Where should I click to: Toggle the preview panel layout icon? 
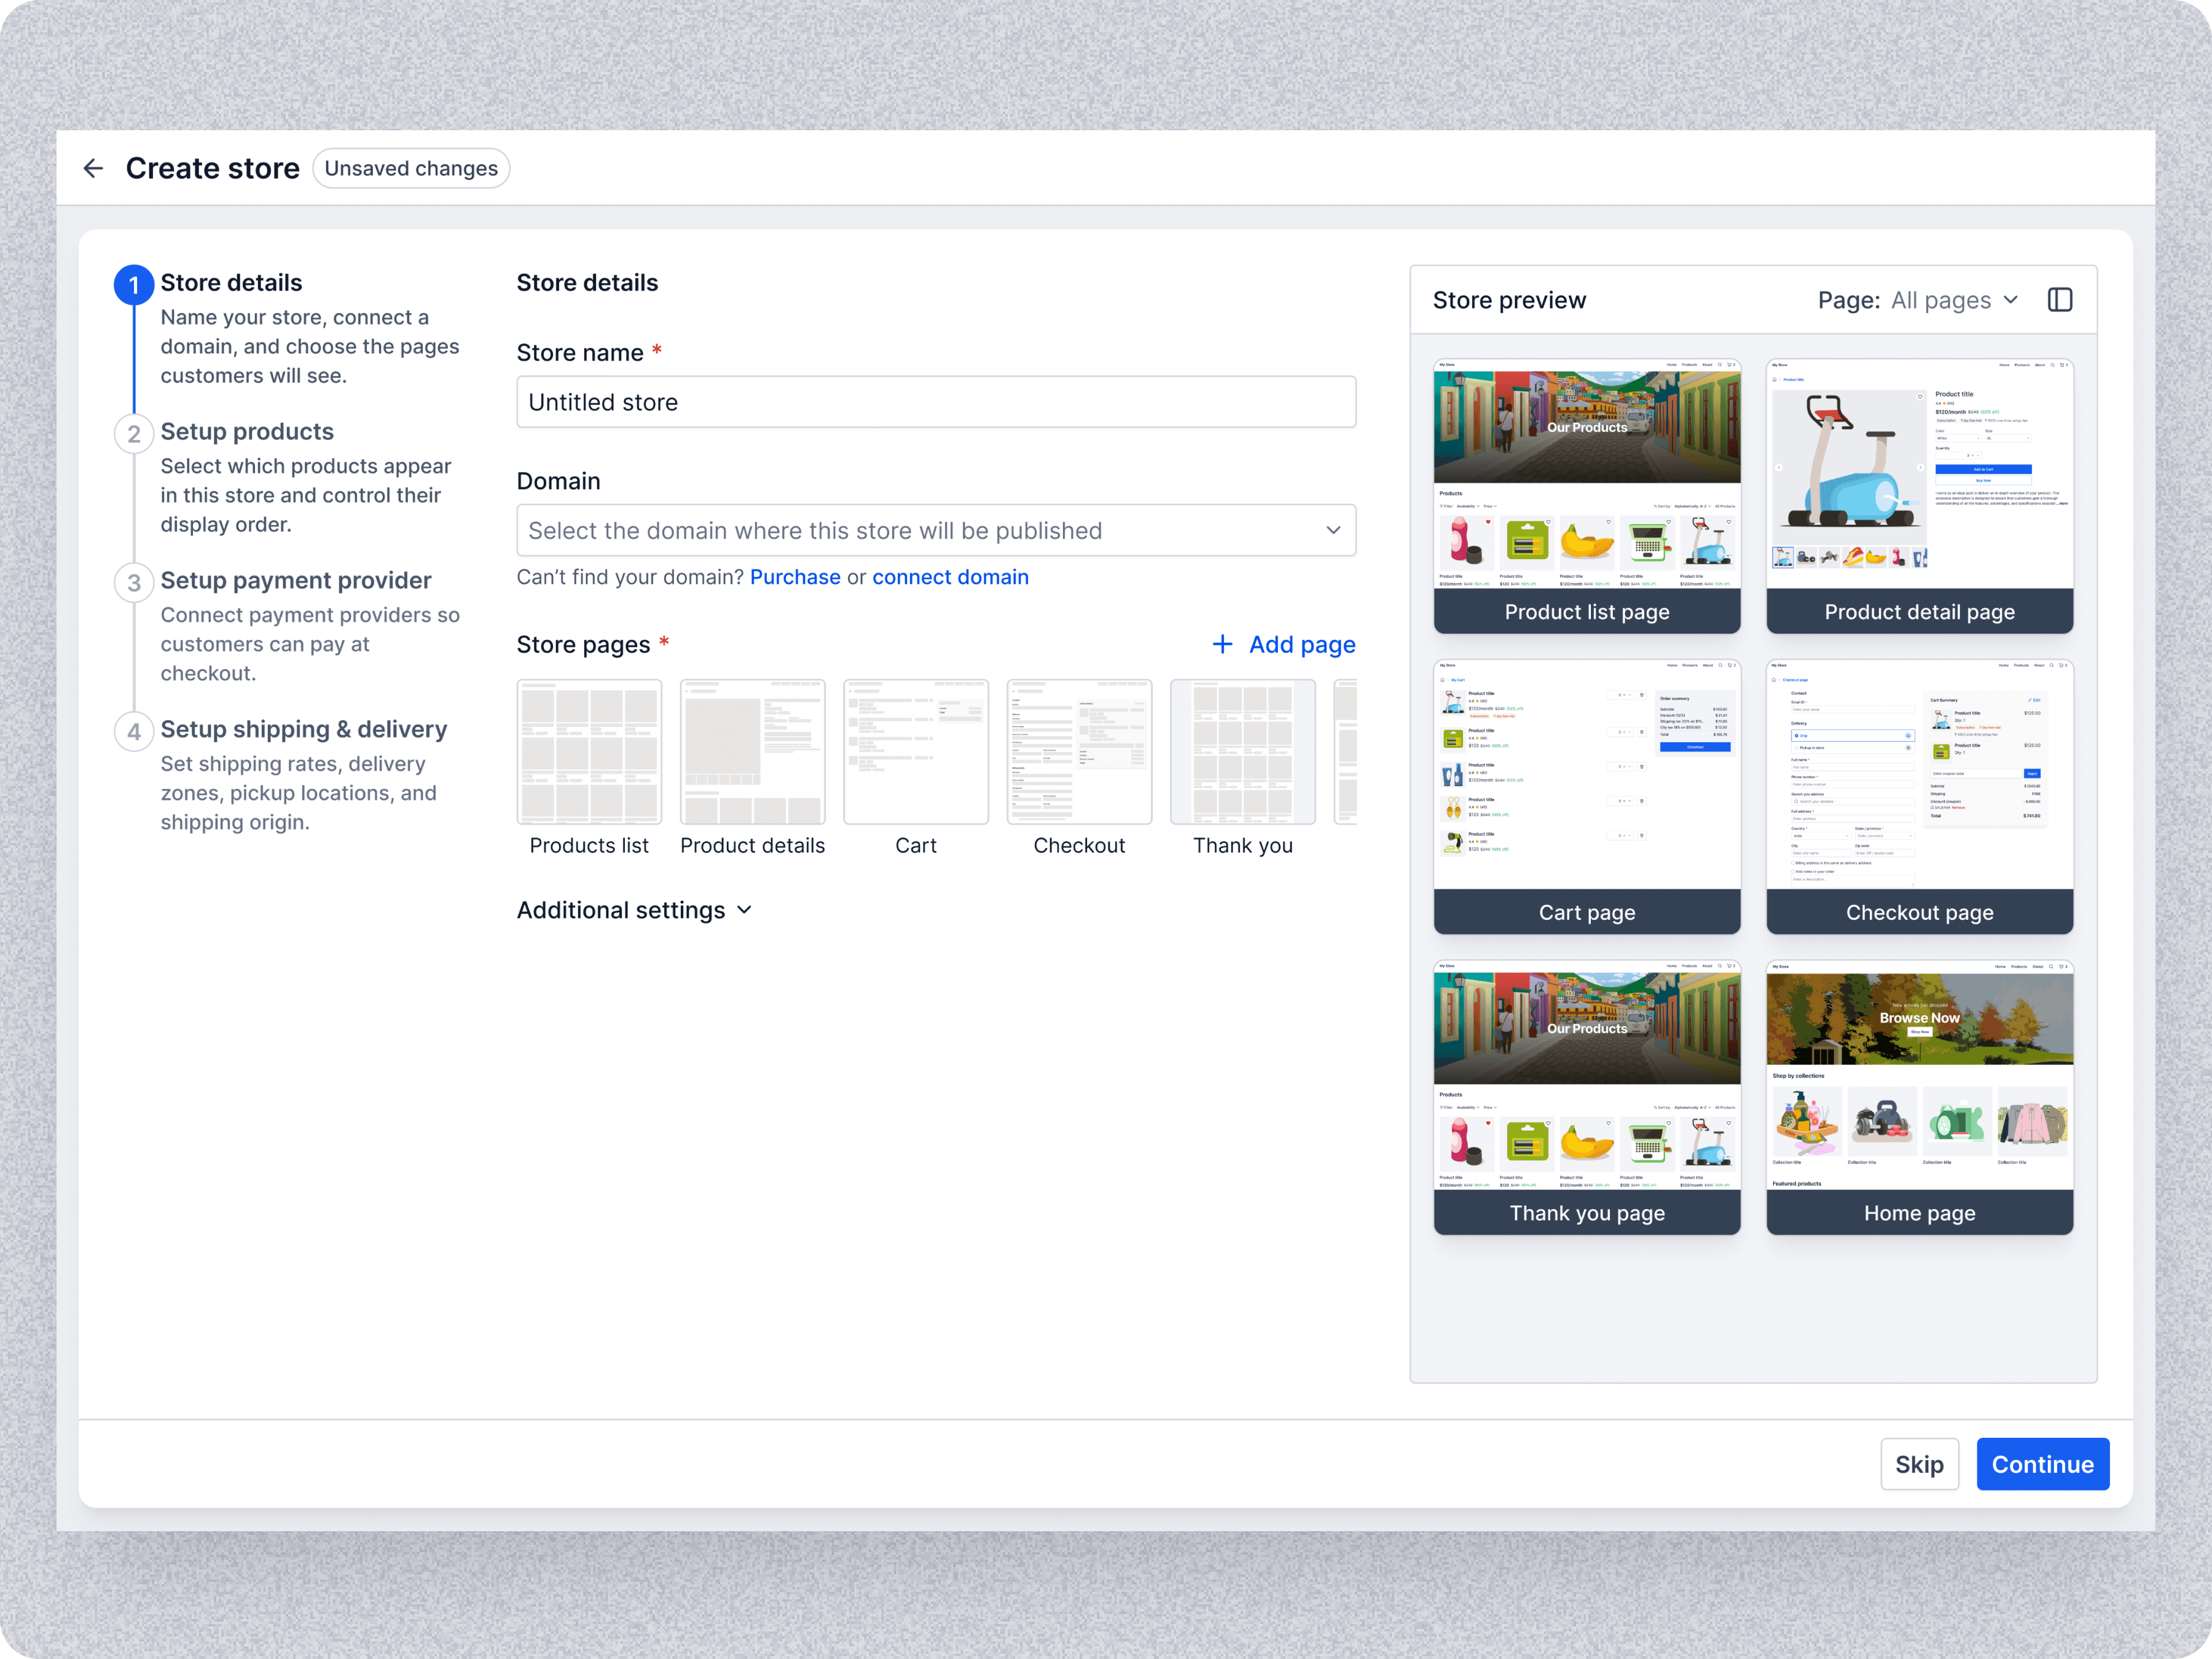(2059, 300)
